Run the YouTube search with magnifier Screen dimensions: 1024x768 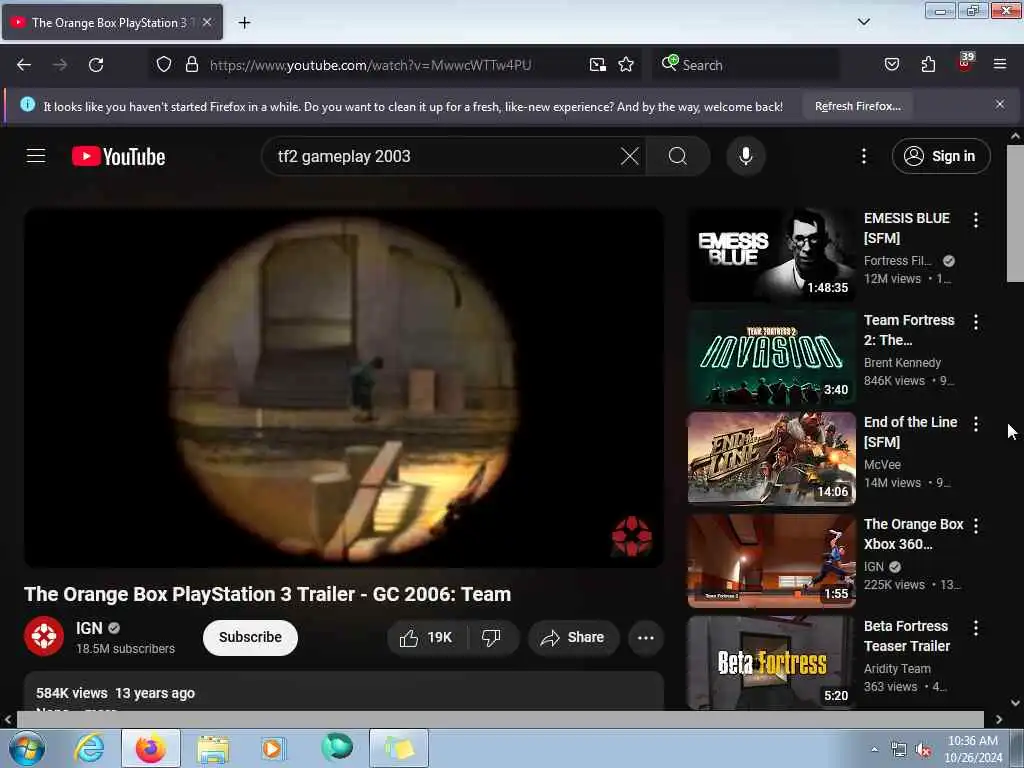[678, 156]
